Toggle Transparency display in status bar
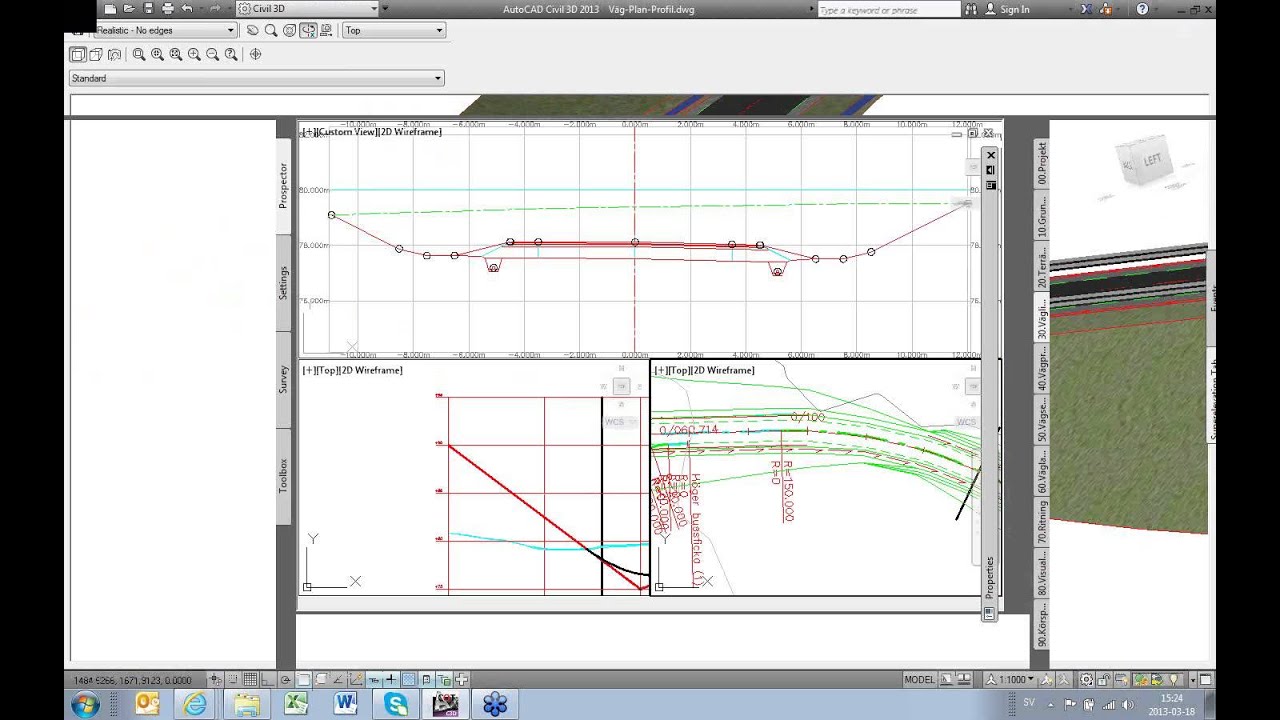1280x720 pixels. pos(409,680)
